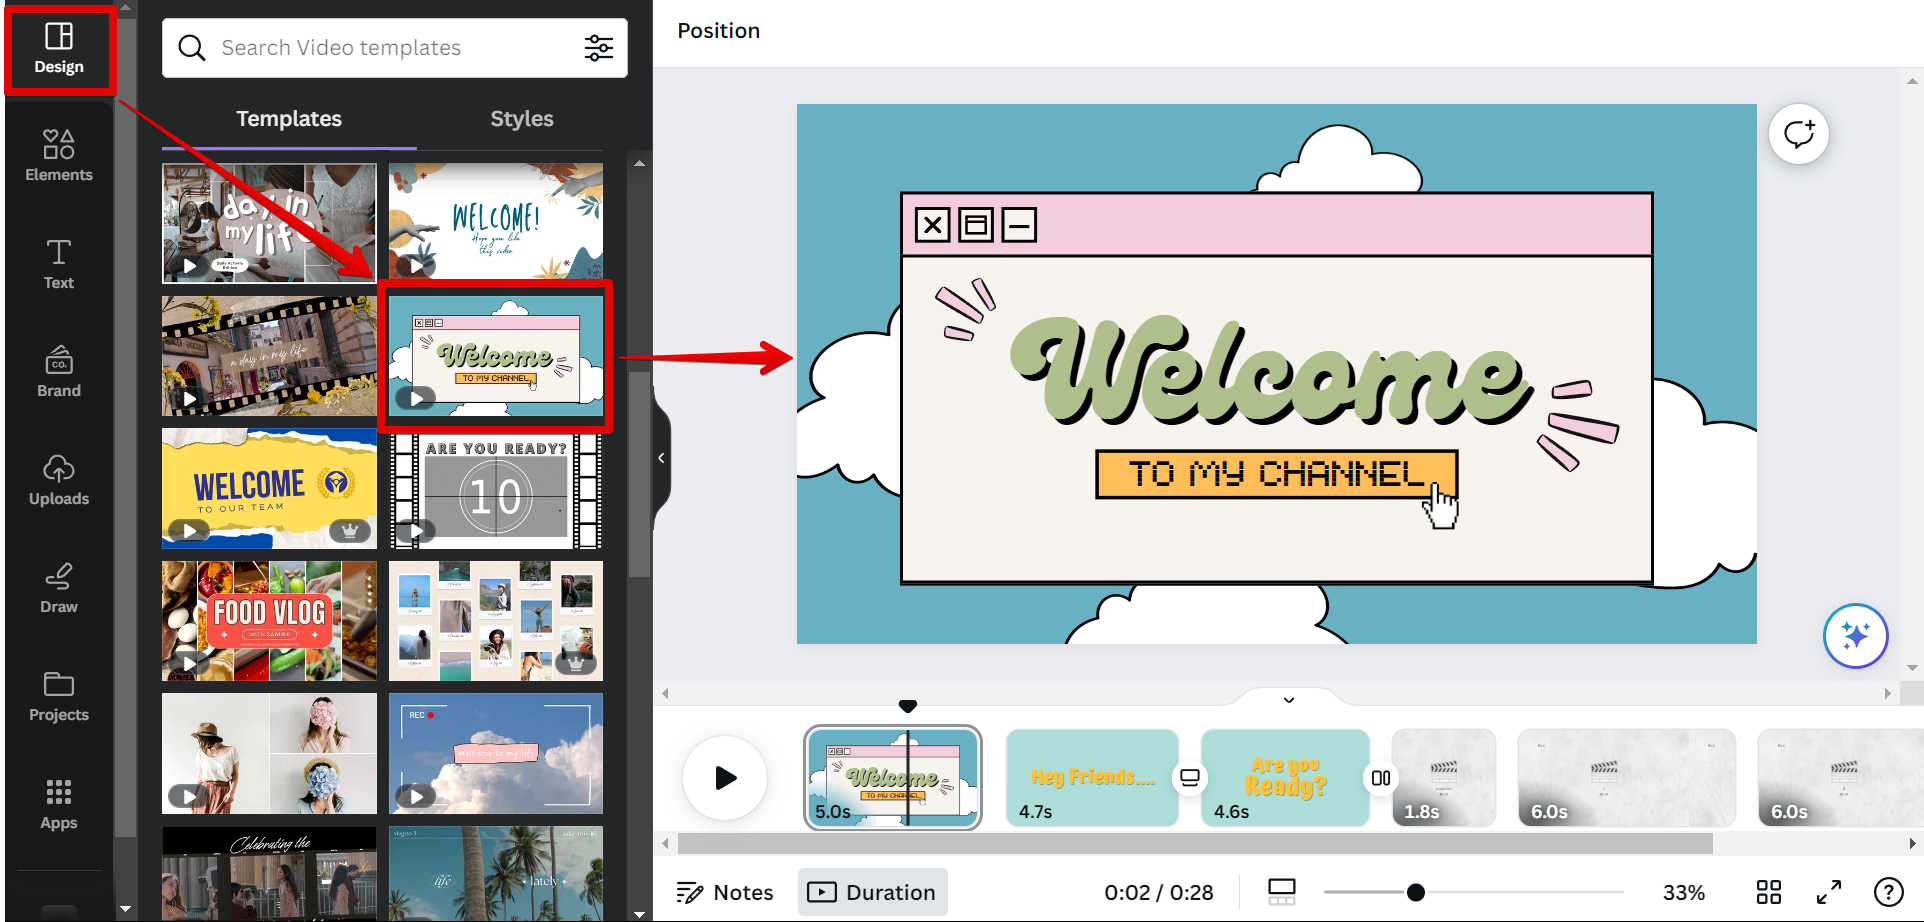Screen dimensions: 1924x922
Task: Toggle fullscreen presentation mode
Action: (x=1828, y=892)
